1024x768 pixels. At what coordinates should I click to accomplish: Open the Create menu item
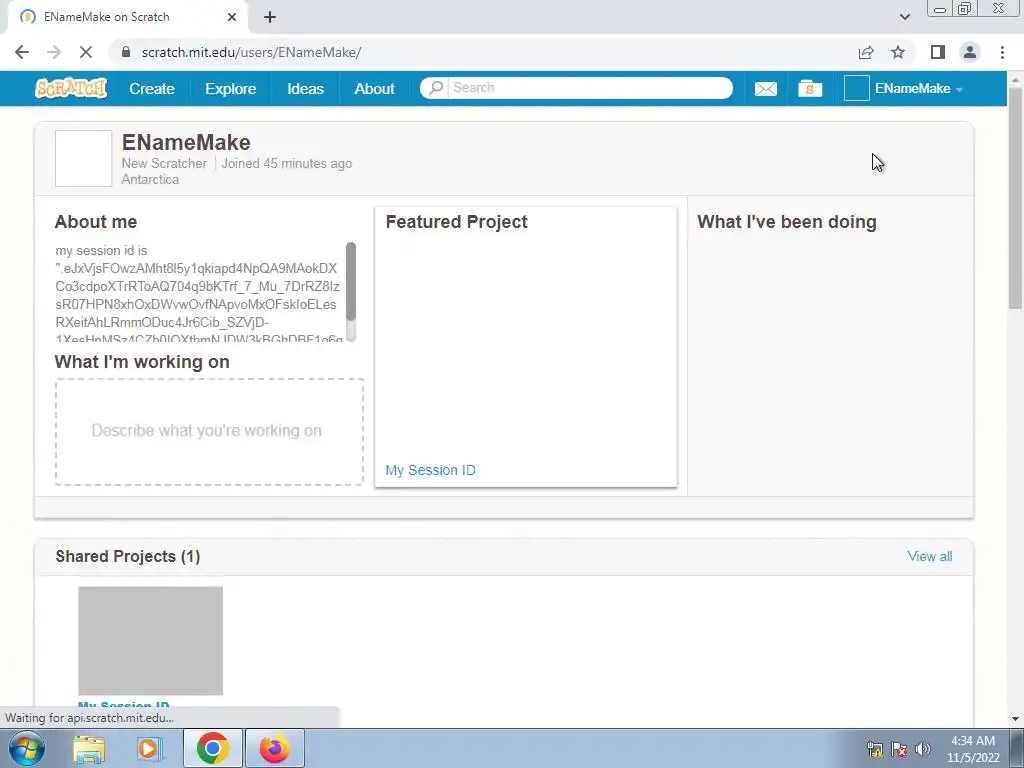[x=152, y=89]
